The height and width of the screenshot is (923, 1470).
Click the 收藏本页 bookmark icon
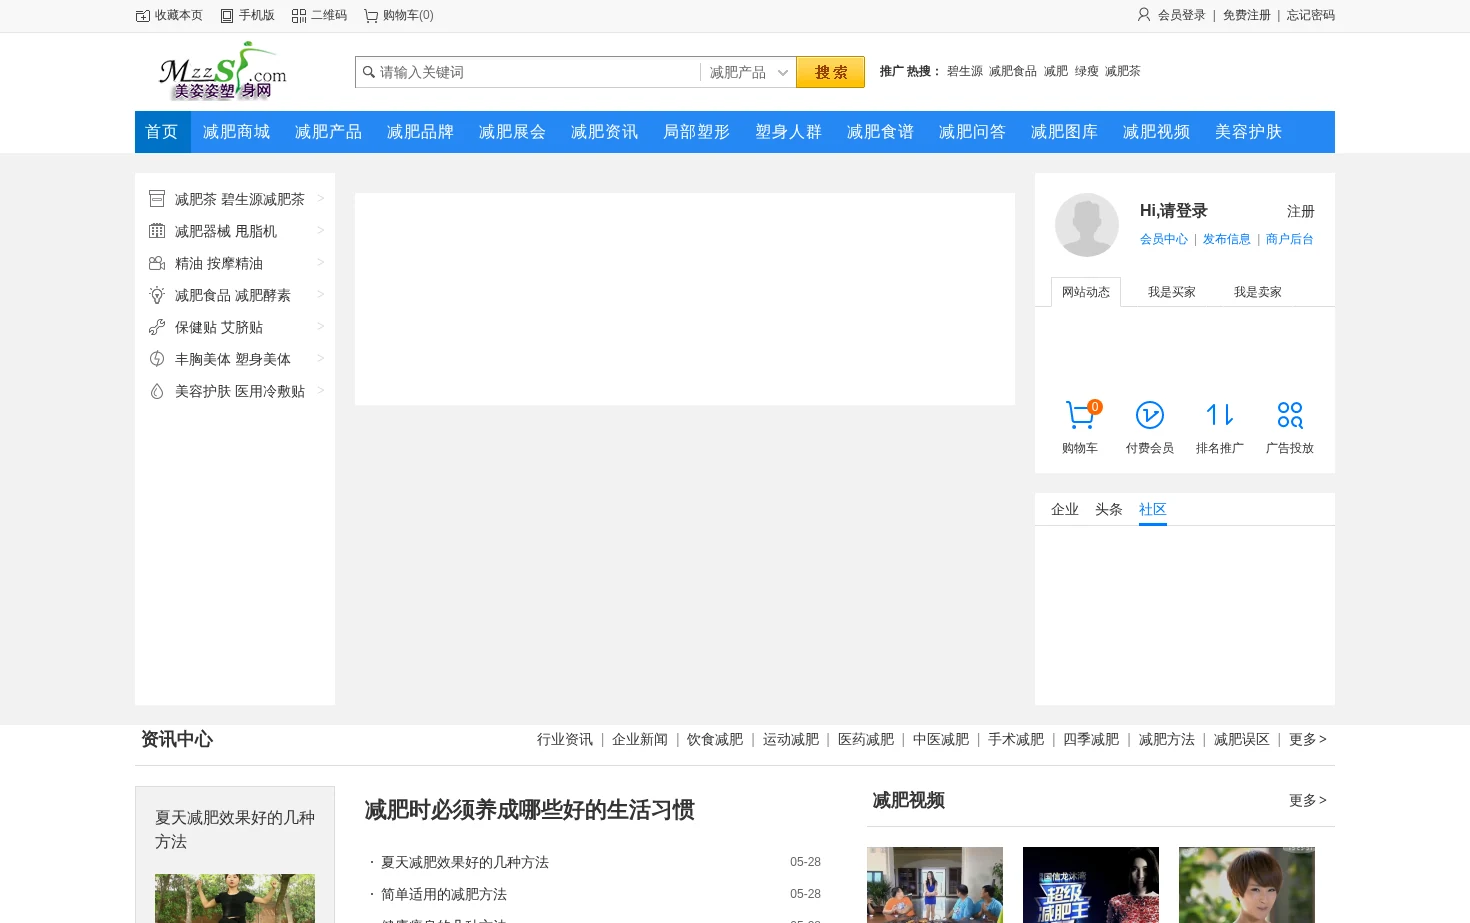(x=143, y=16)
